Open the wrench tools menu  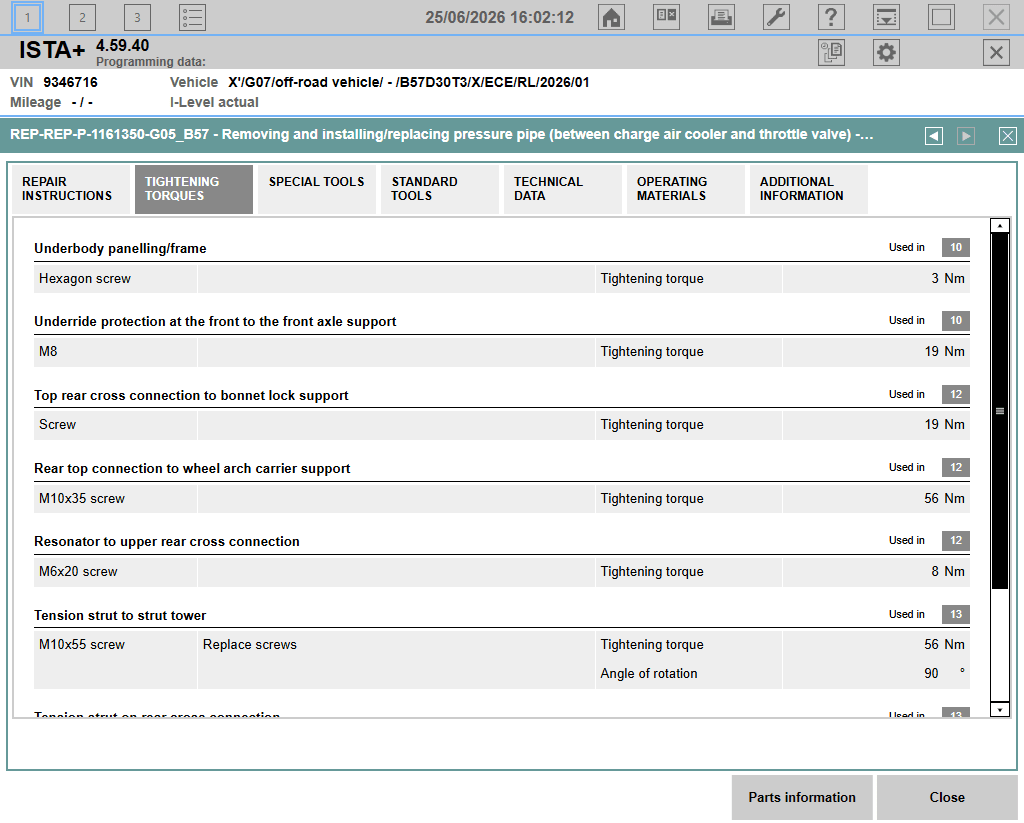click(776, 18)
